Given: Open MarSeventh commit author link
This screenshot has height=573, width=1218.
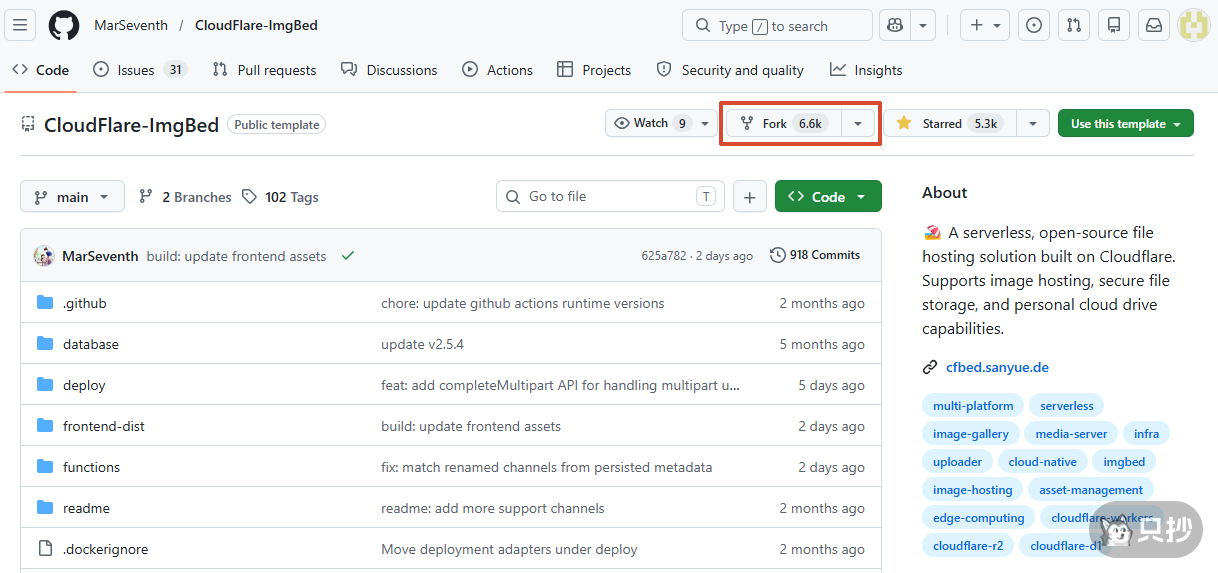Looking at the screenshot, I should coord(100,256).
